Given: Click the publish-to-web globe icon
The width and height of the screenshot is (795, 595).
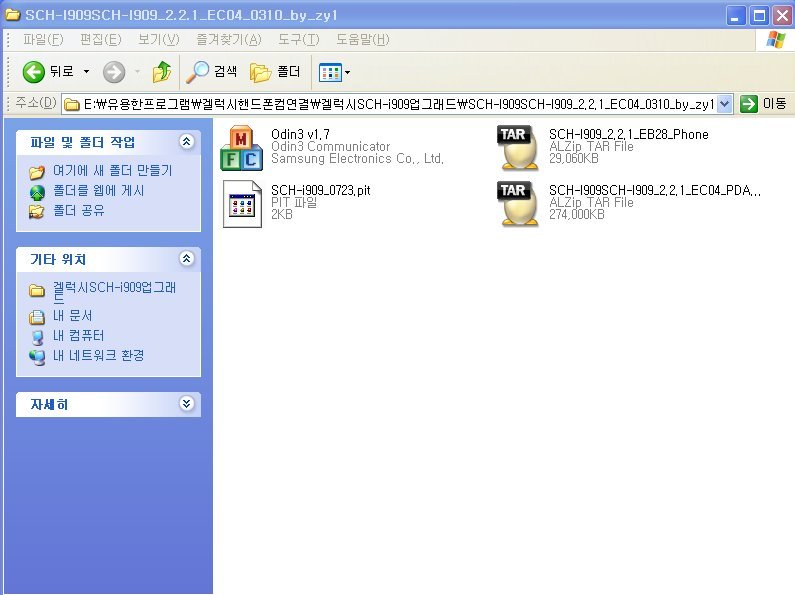Looking at the screenshot, I should [x=37, y=193].
